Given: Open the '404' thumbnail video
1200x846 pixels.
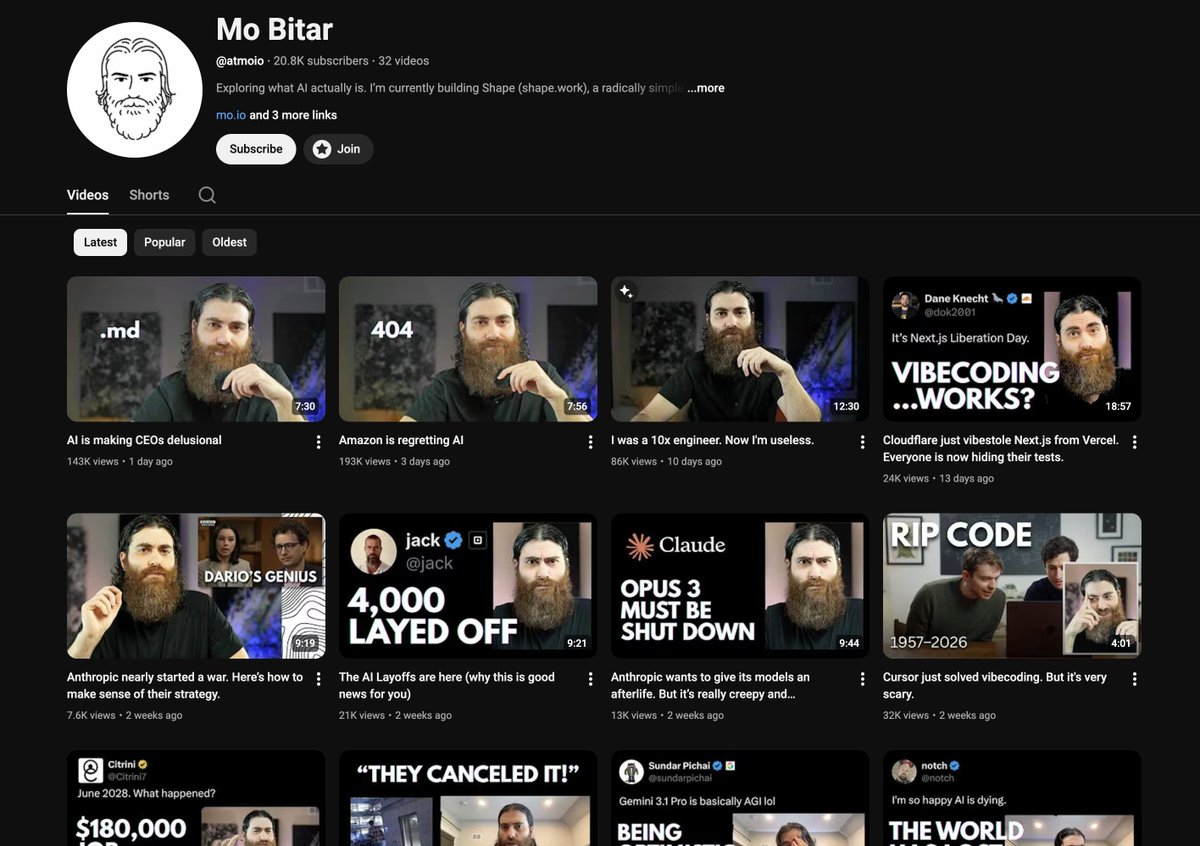Looking at the screenshot, I should [468, 349].
